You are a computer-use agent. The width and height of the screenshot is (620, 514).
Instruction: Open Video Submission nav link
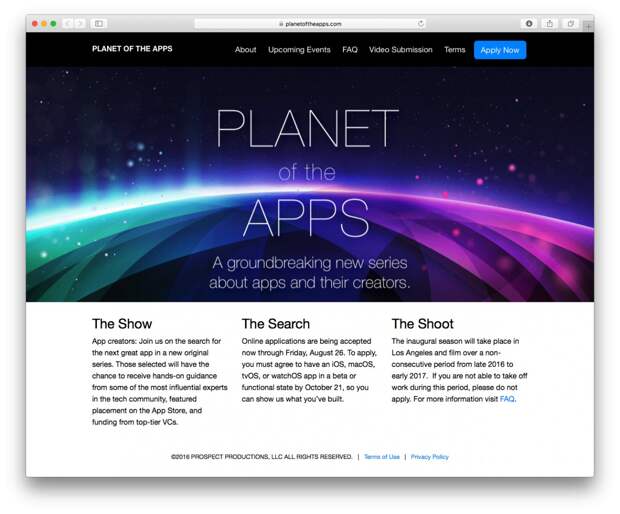point(401,50)
